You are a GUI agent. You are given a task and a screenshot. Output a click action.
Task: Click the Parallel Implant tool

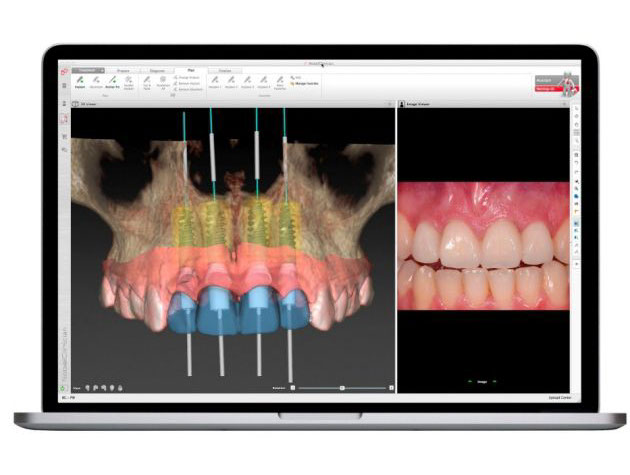click(x=130, y=83)
